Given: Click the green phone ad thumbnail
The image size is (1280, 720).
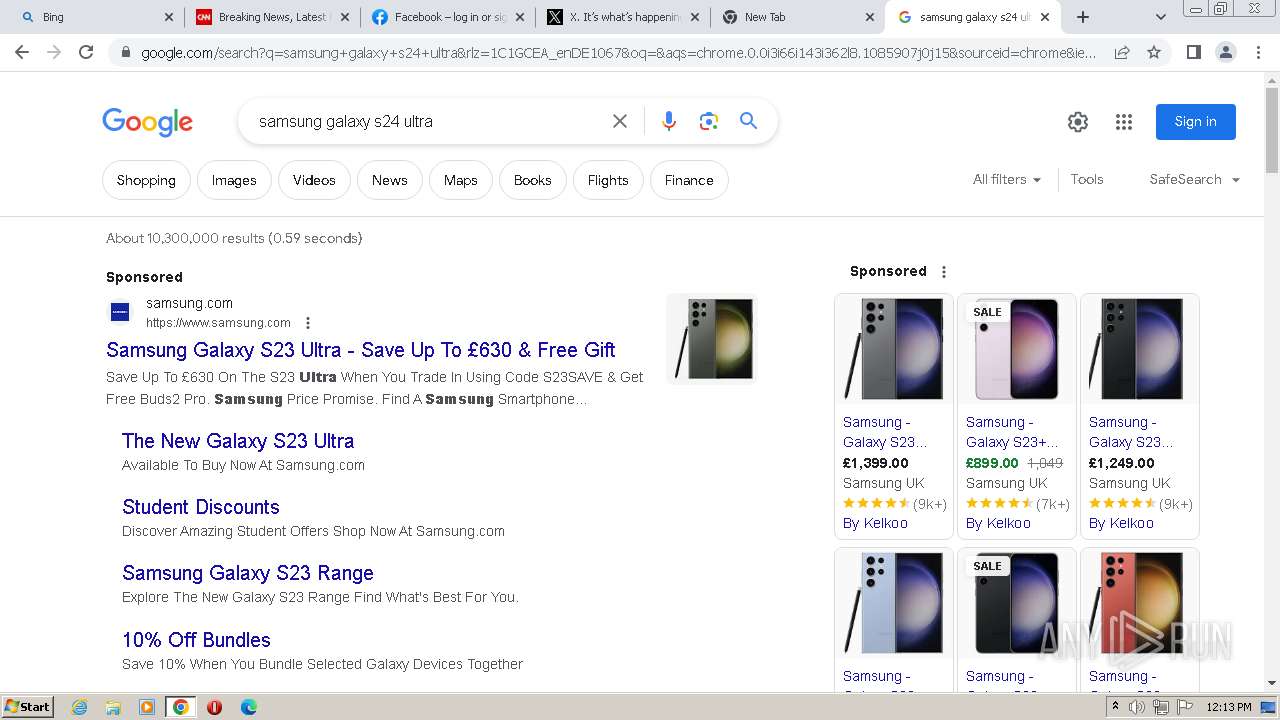Looking at the screenshot, I should [x=712, y=338].
